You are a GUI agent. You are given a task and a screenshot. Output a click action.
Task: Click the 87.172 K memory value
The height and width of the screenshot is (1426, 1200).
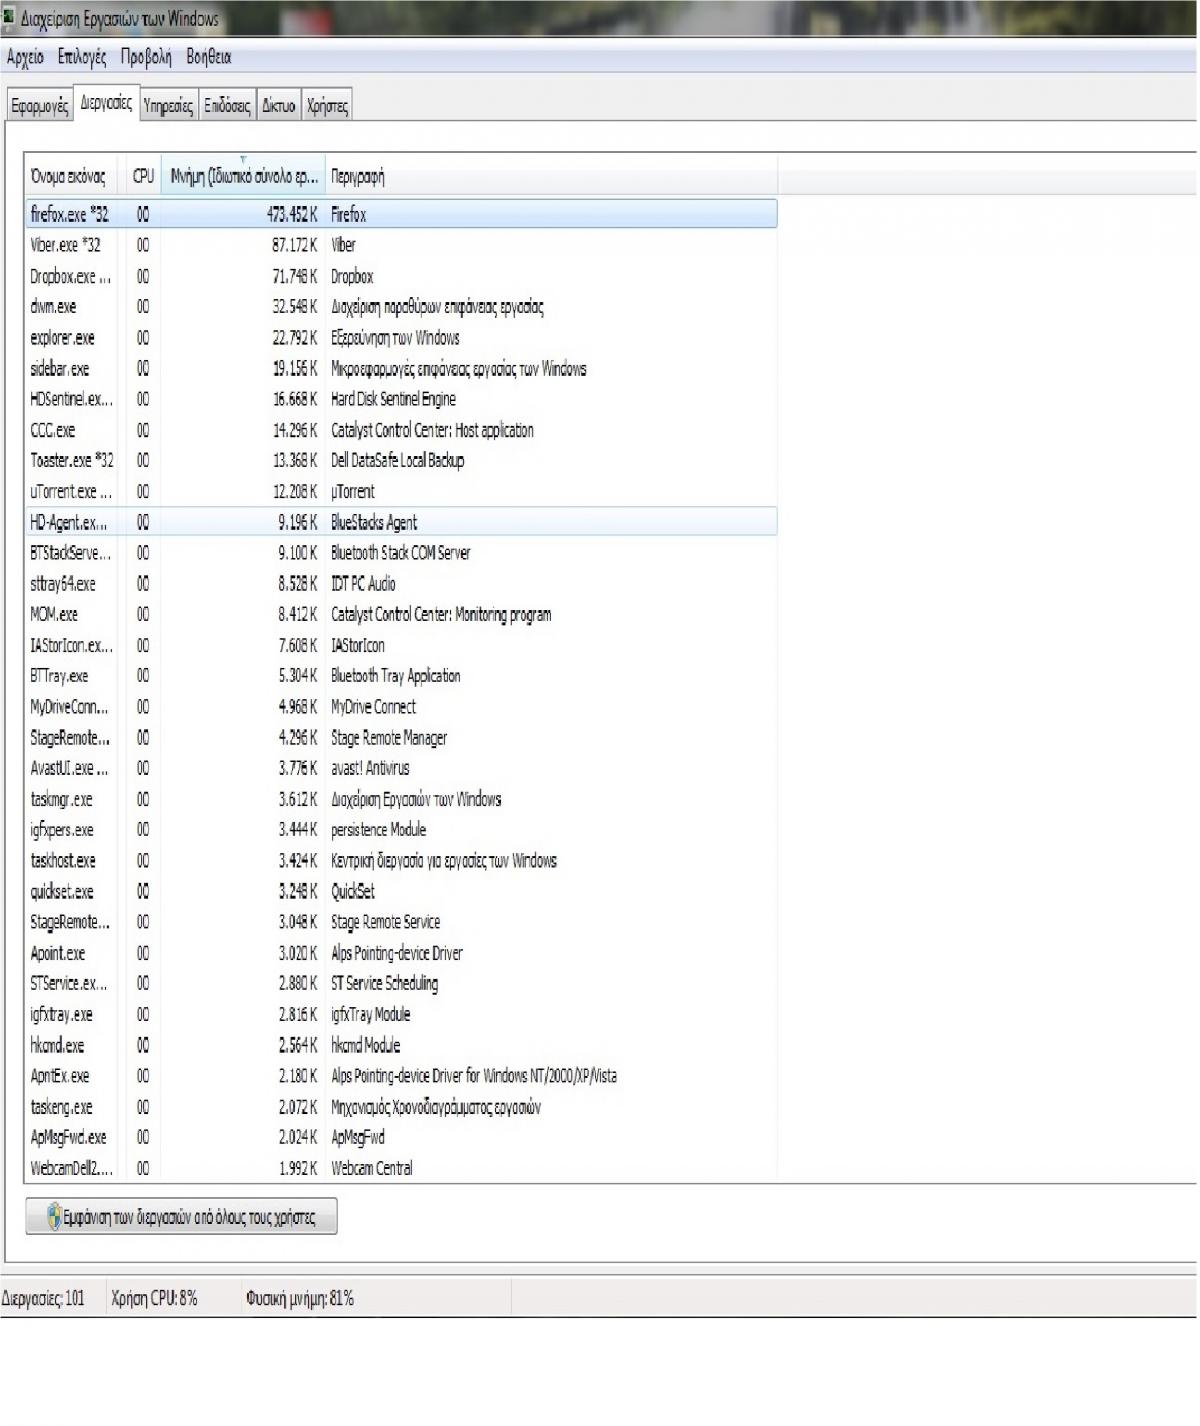(x=295, y=245)
